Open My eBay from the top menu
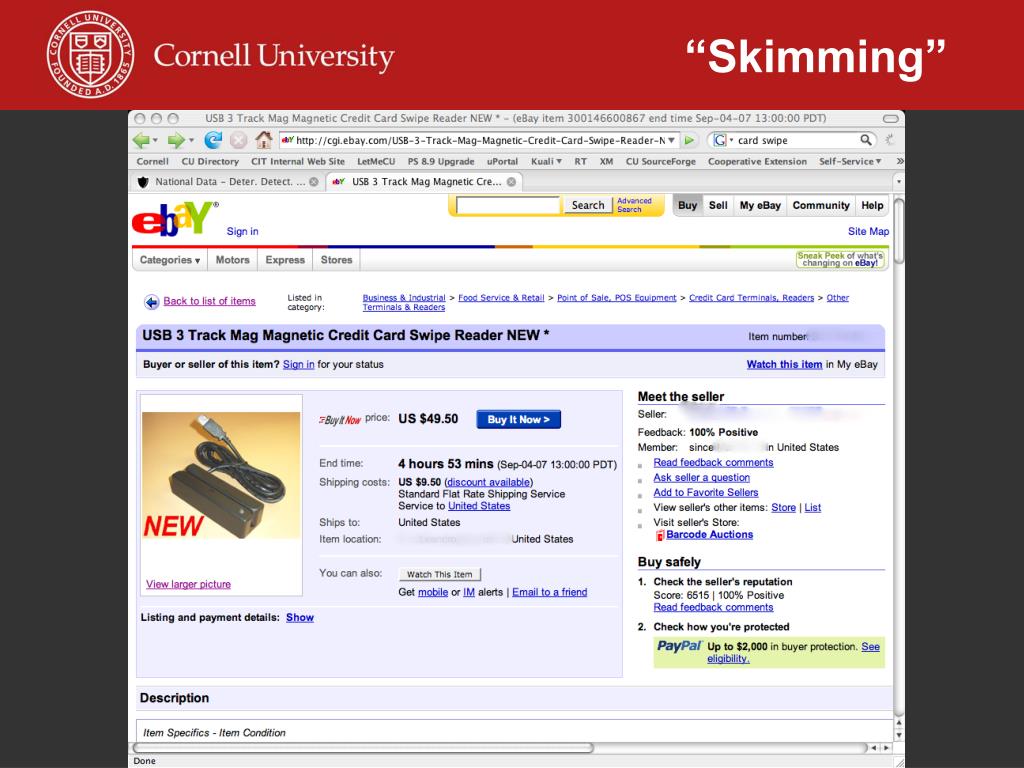1024x768 pixels. pos(760,205)
